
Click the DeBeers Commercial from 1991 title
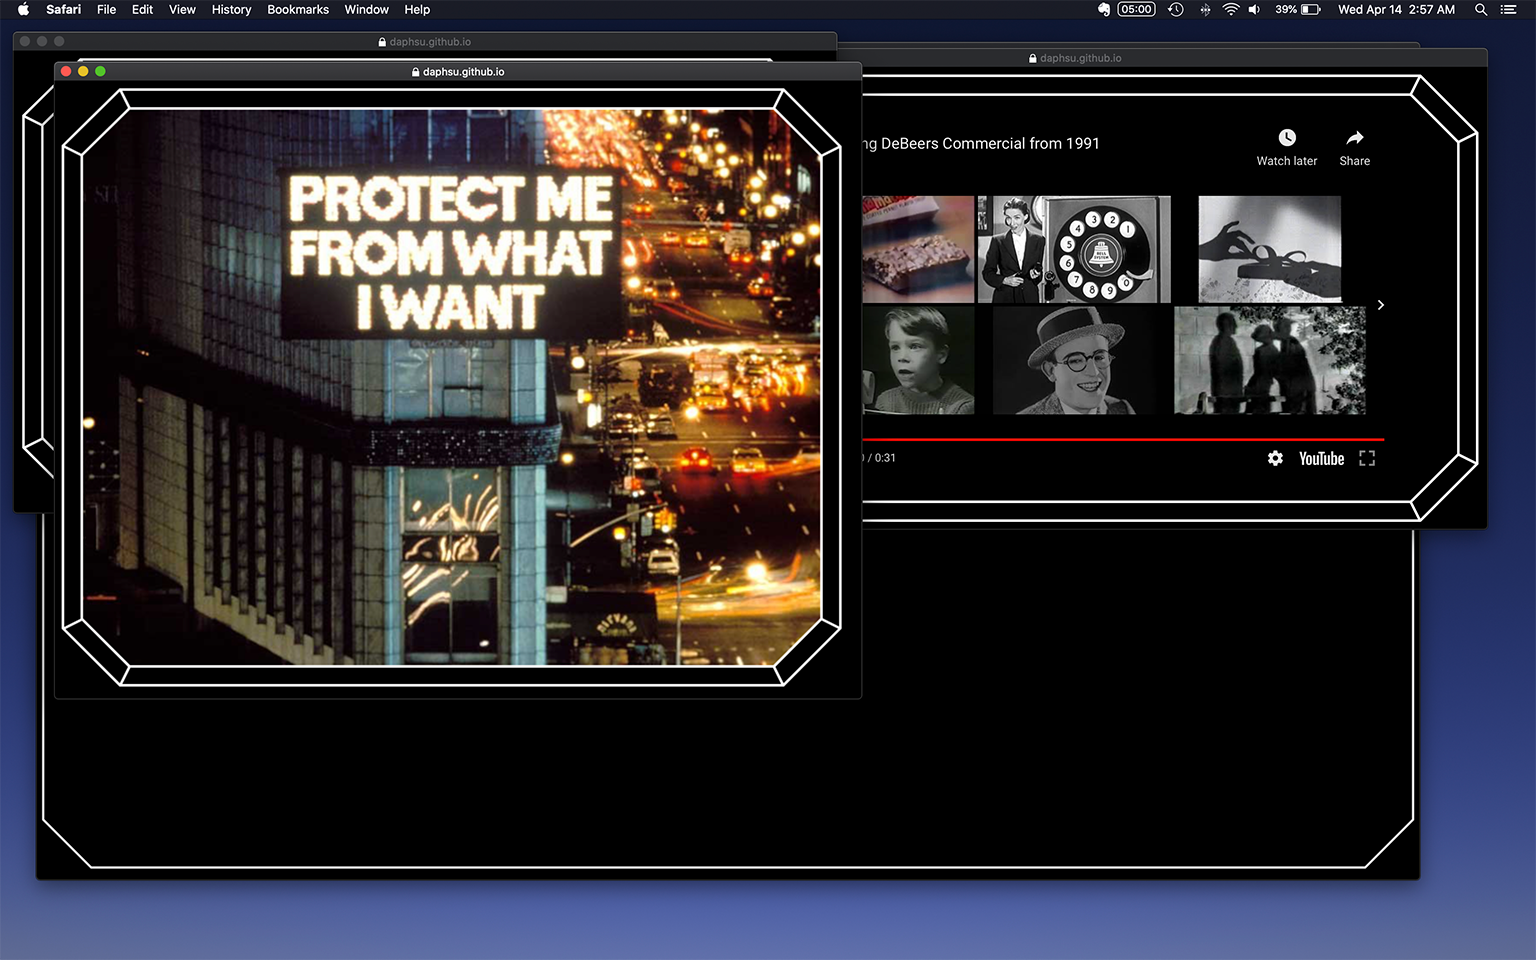pos(981,143)
